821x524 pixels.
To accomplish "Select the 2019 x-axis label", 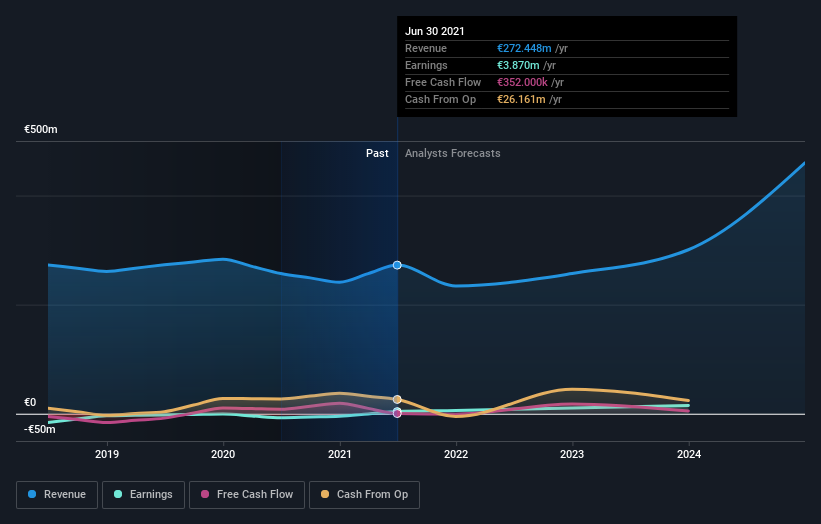I will [x=107, y=454].
